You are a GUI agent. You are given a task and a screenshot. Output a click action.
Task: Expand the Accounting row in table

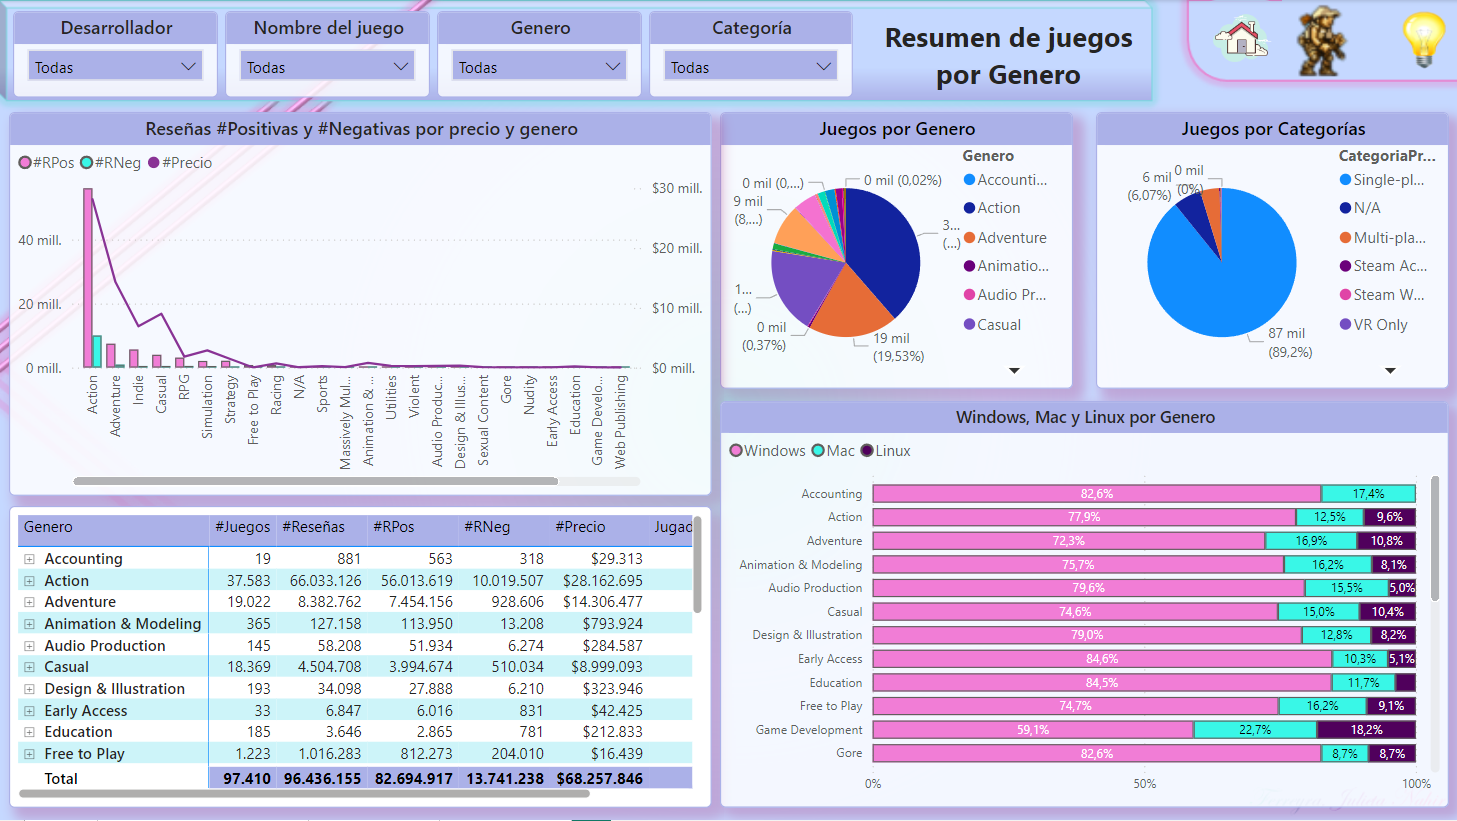pyautogui.click(x=30, y=559)
